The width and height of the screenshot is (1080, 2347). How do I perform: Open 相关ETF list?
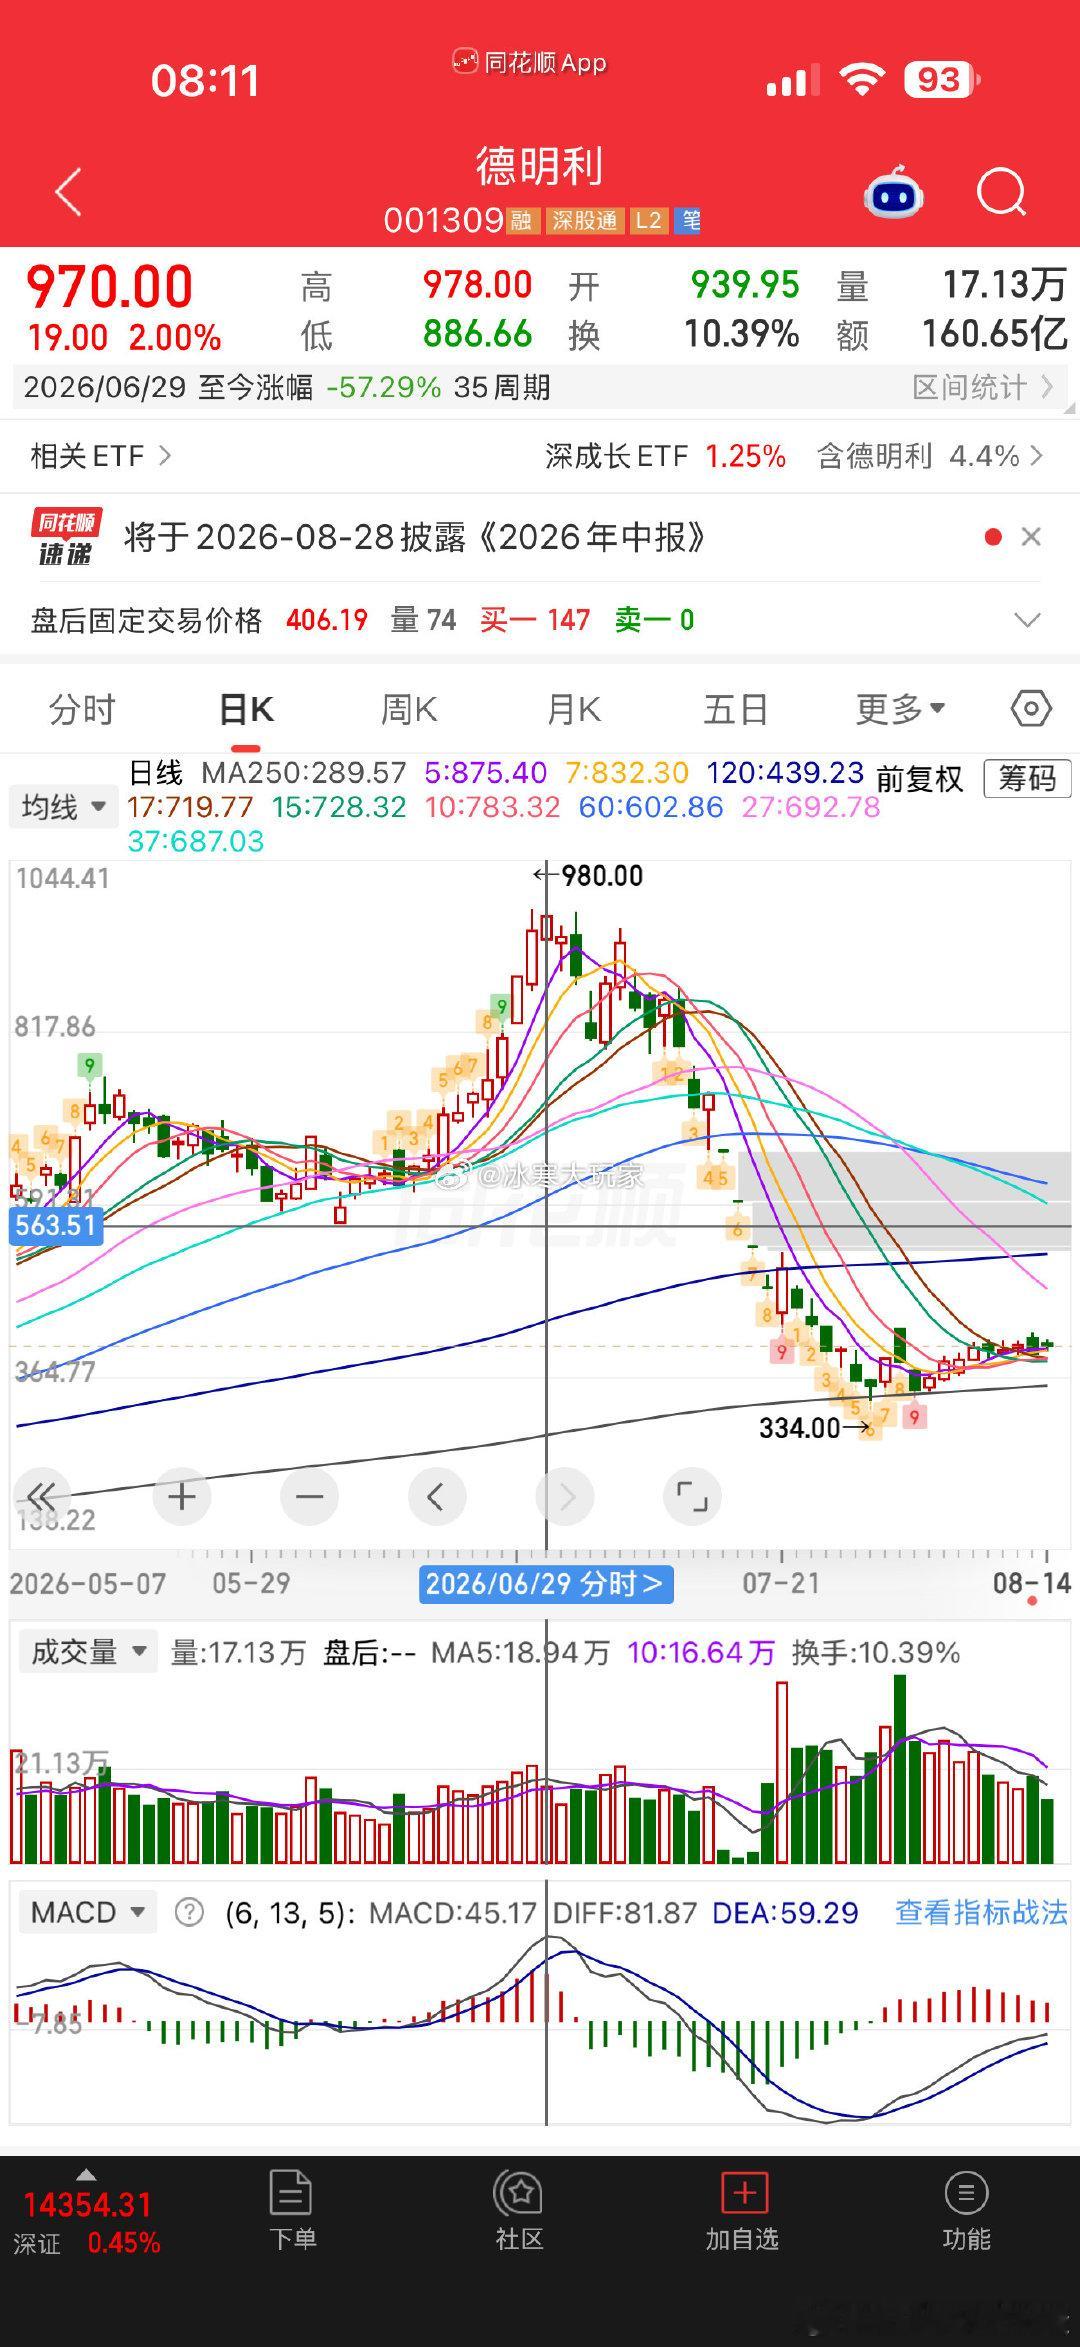coord(100,456)
